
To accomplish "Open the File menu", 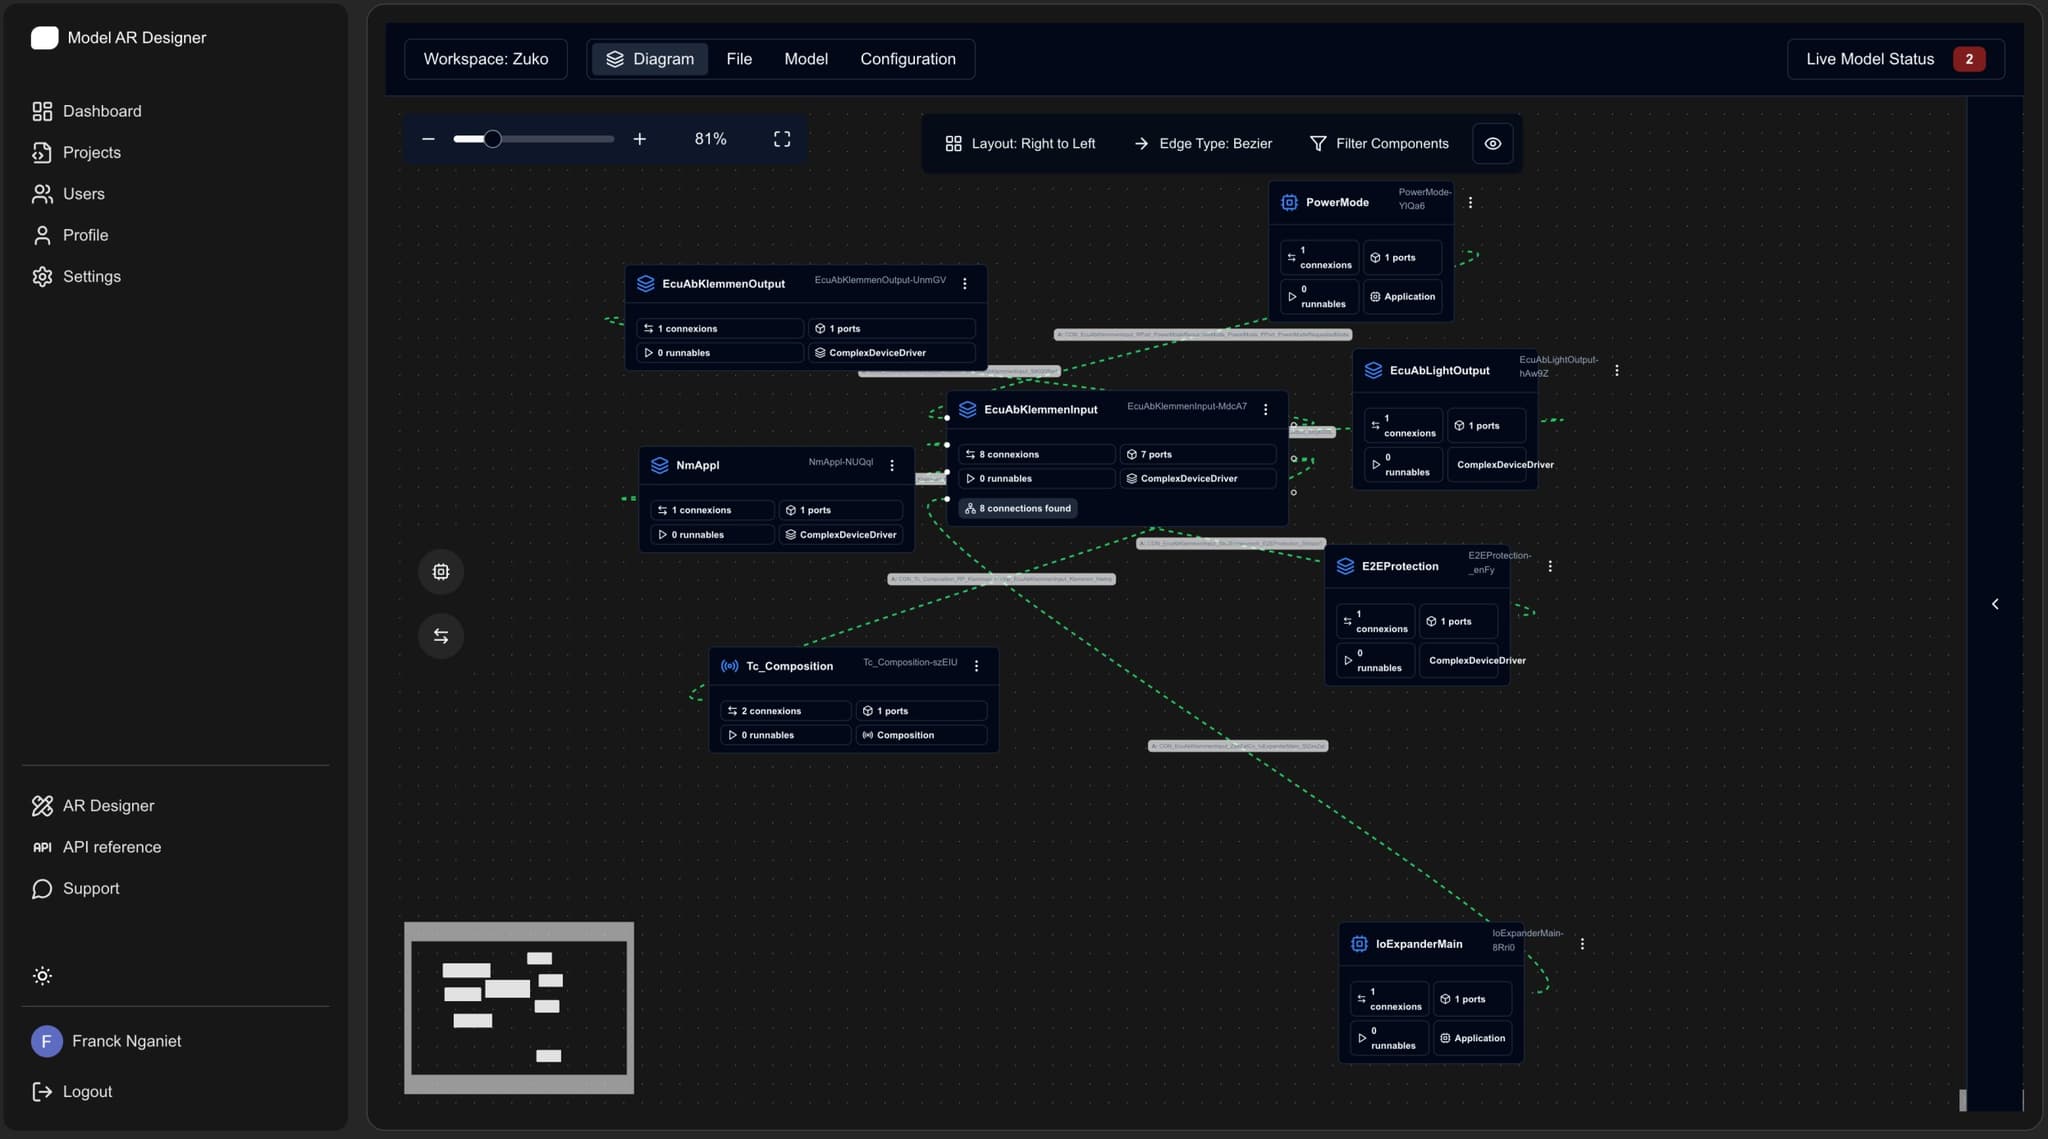I will tap(739, 59).
